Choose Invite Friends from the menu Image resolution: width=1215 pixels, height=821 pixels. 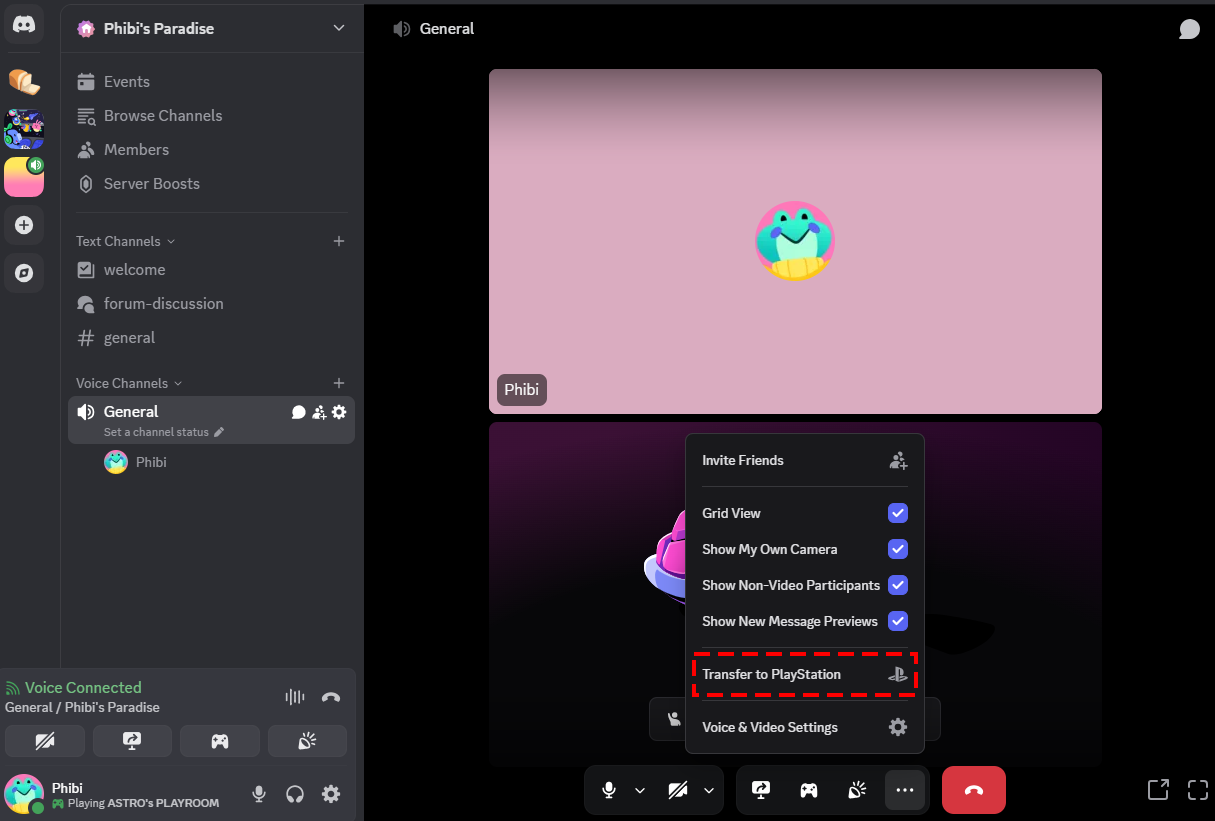tap(805, 460)
